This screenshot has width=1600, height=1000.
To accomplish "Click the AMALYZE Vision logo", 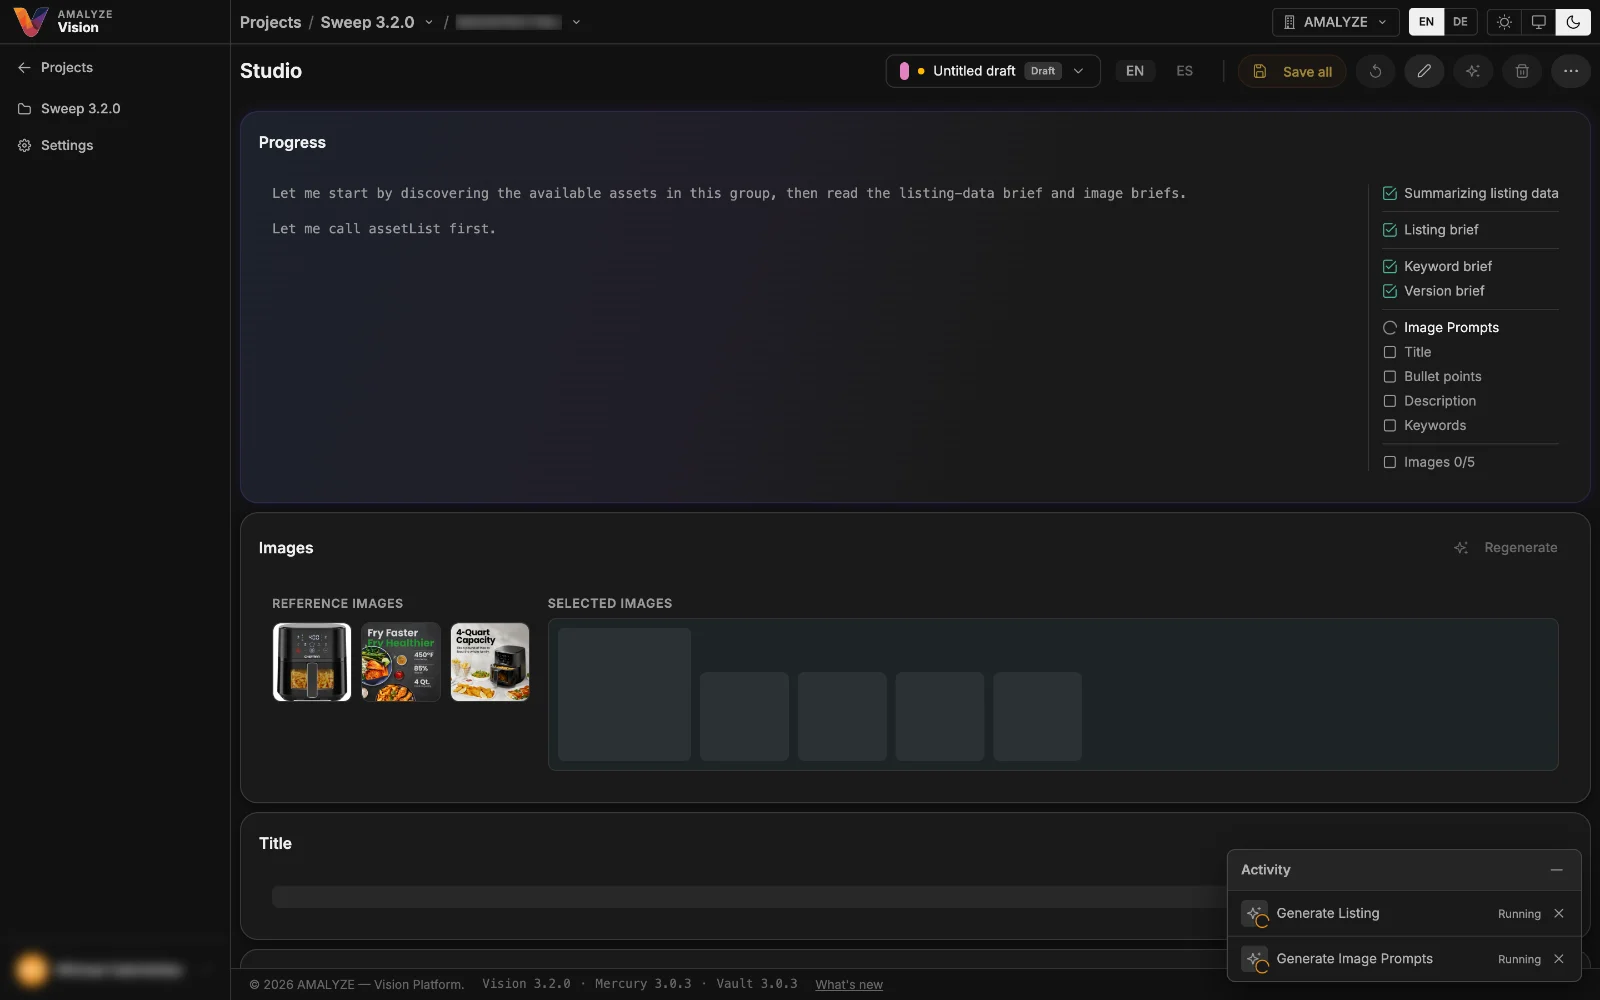I will 64,21.
